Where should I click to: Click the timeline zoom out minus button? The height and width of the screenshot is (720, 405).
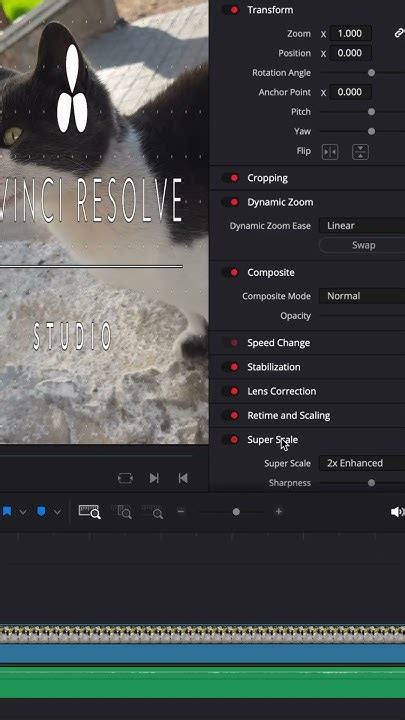[181, 511]
